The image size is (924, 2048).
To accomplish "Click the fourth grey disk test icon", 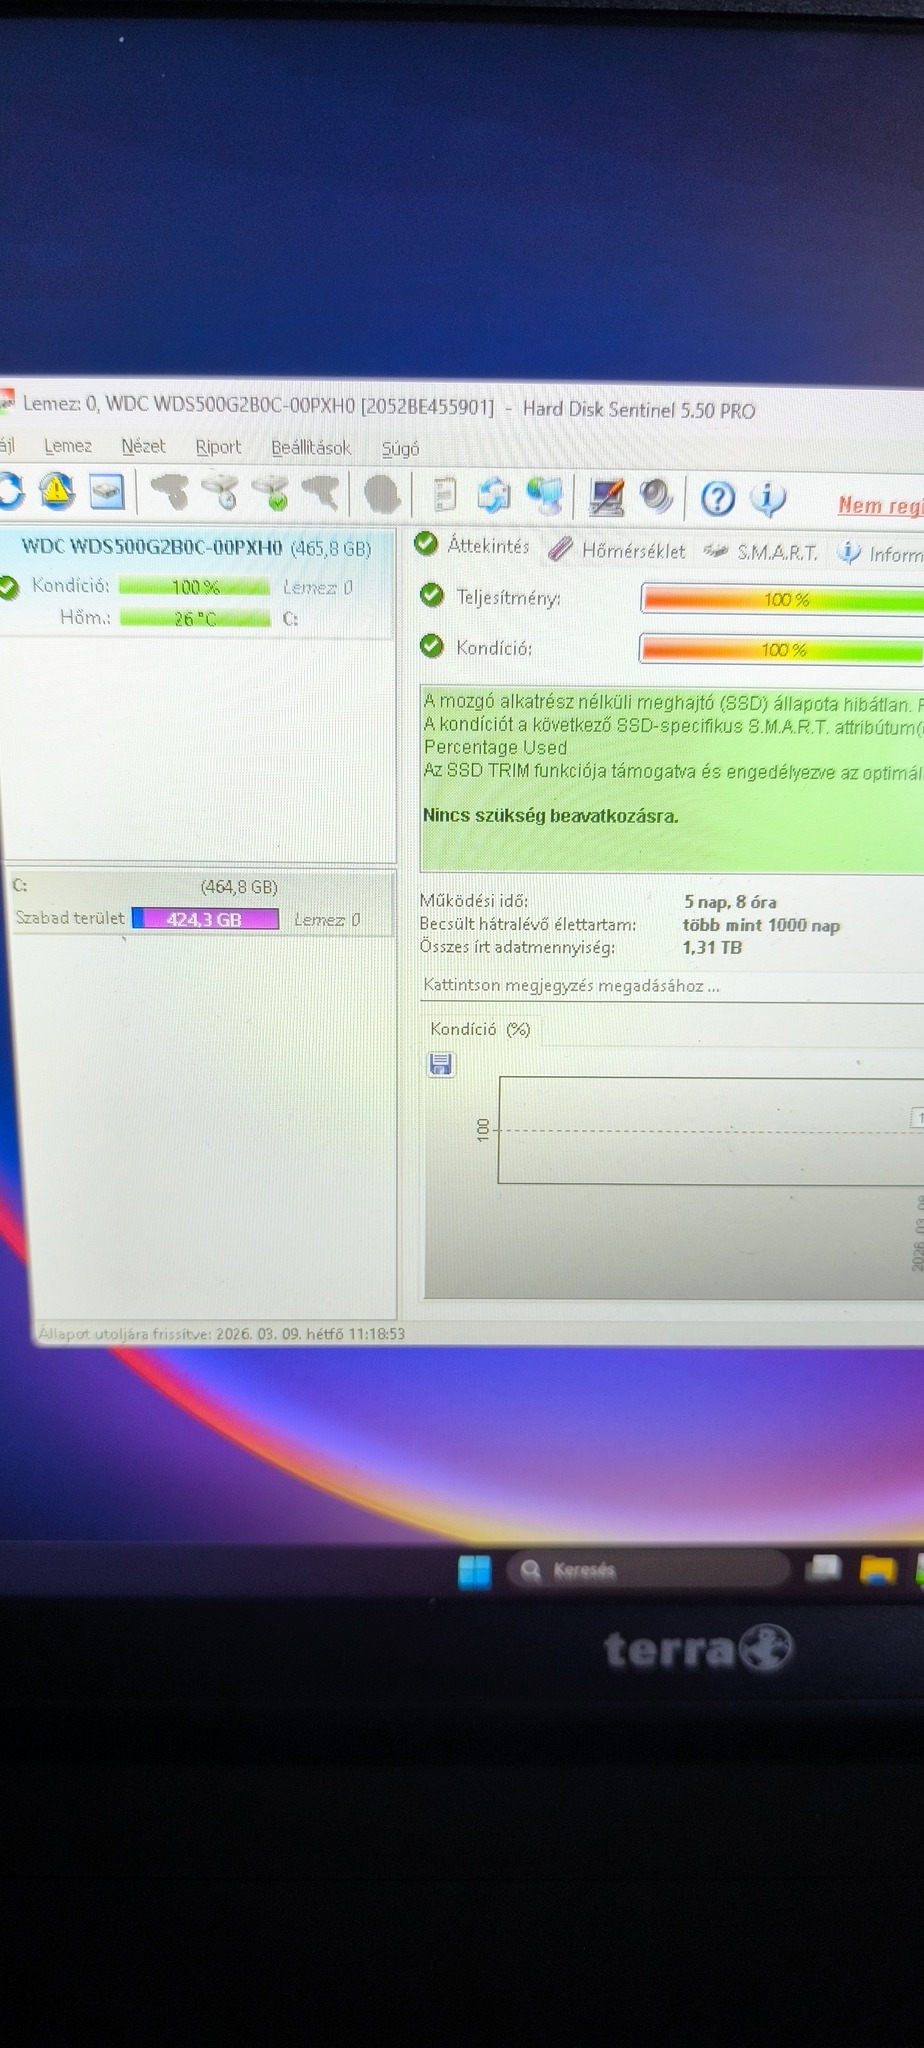I will 320,492.
